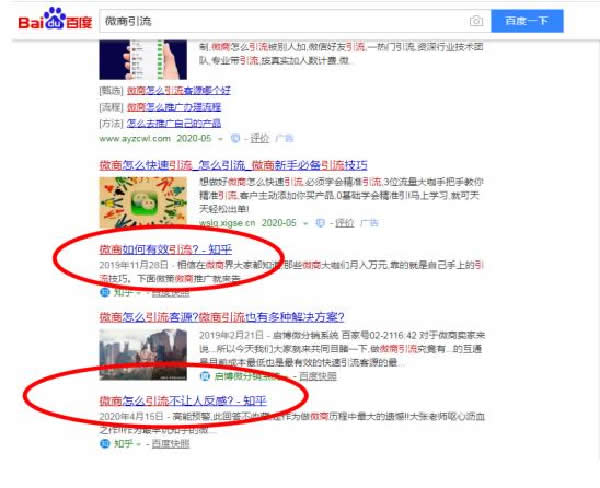This screenshot has width=600, height=488.
Task: Expand dropdown arrow beside wsiq.xigse.cn 2020-05
Action: 311,222
